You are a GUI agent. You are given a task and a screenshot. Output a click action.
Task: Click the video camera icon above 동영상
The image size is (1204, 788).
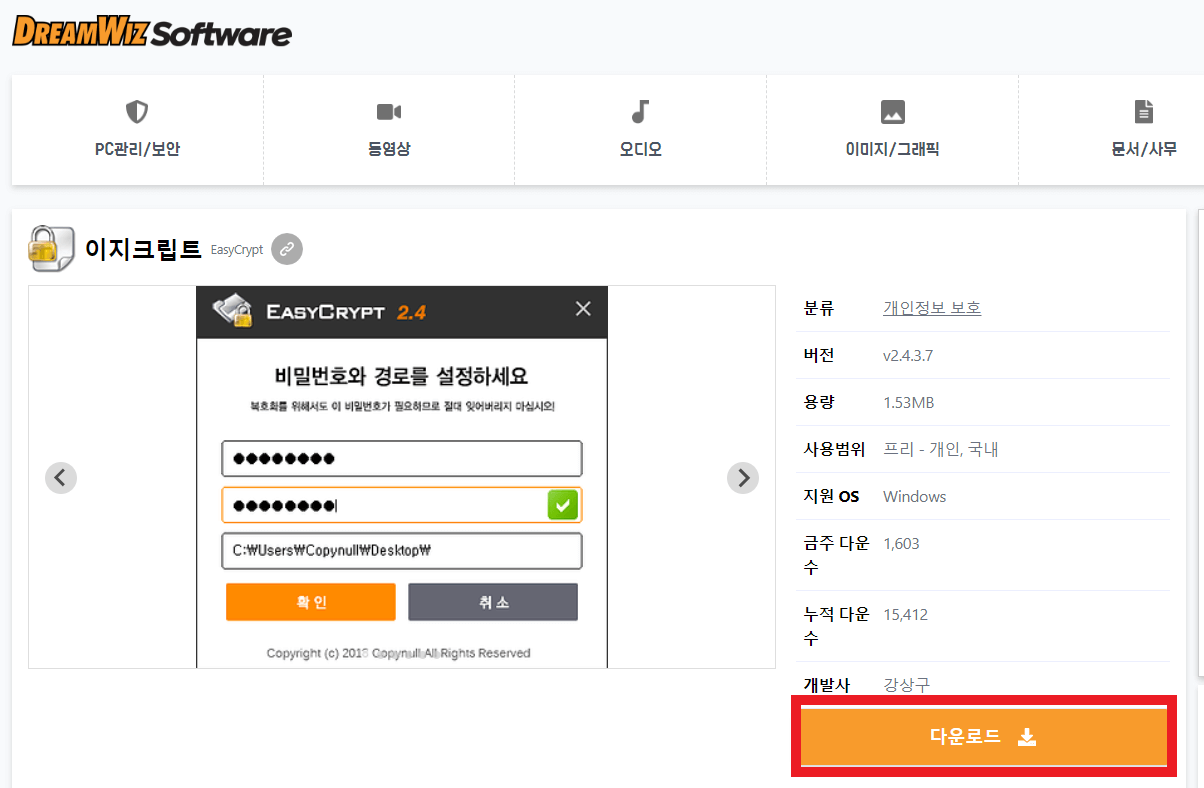coord(388,112)
